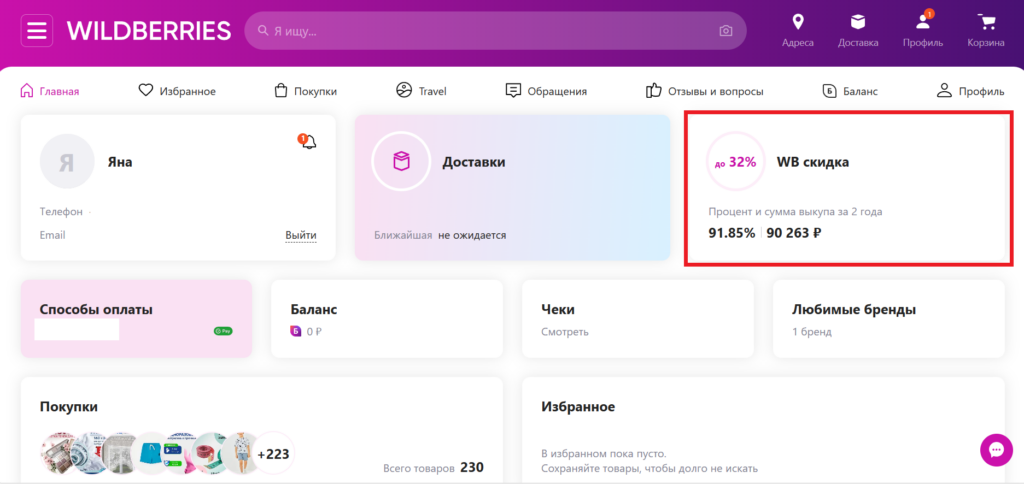Open the chat support bubble button
This screenshot has height=484, width=1024.
pyautogui.click(x=997, y=450)
